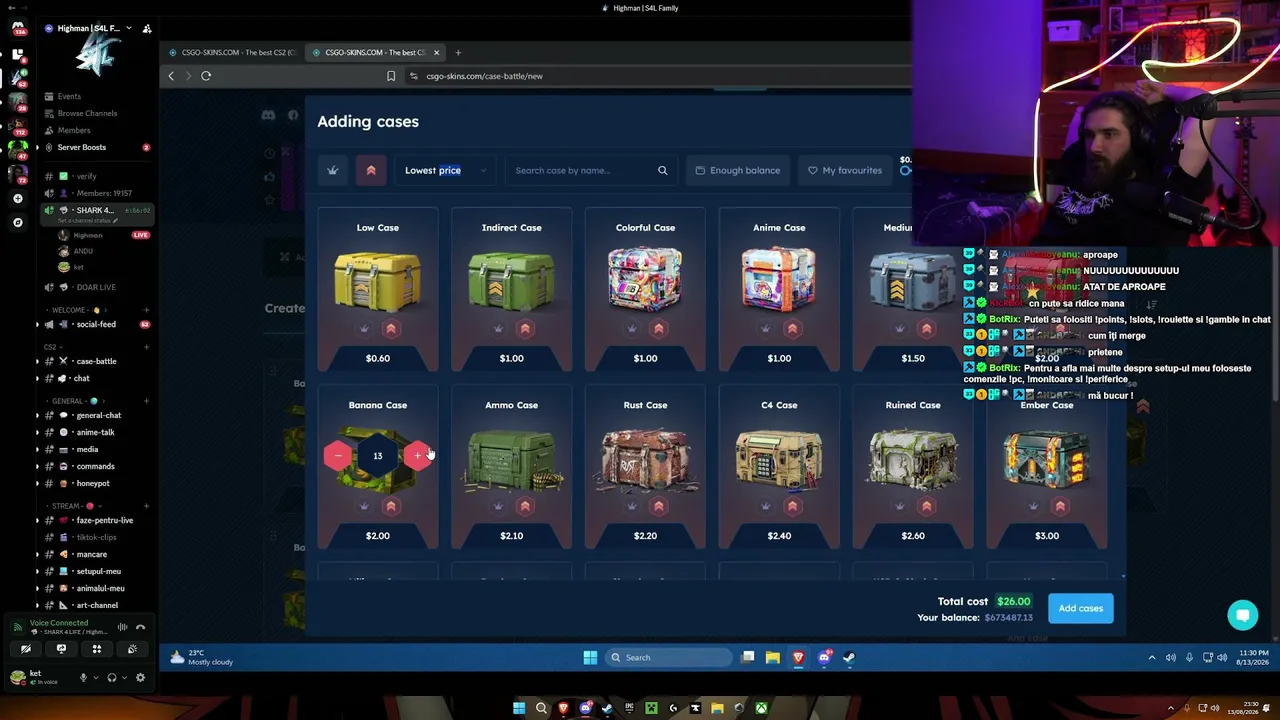1280x720 pixels.
Task: Select the Colorful Case thumbnail
Action: 645,281
